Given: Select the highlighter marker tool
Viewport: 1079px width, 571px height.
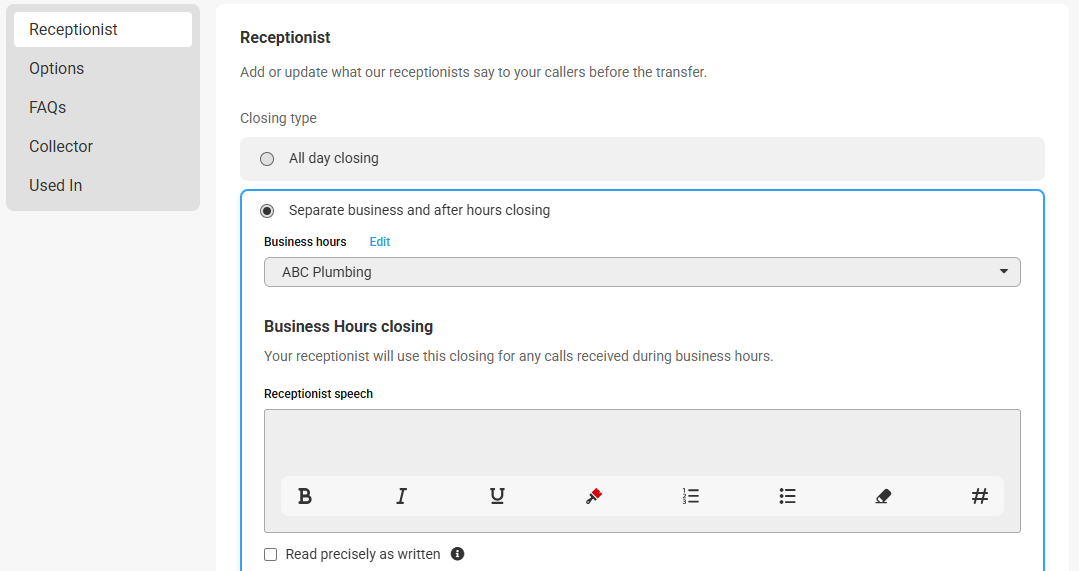Looking at the screenshot, I should pos(594,496).
